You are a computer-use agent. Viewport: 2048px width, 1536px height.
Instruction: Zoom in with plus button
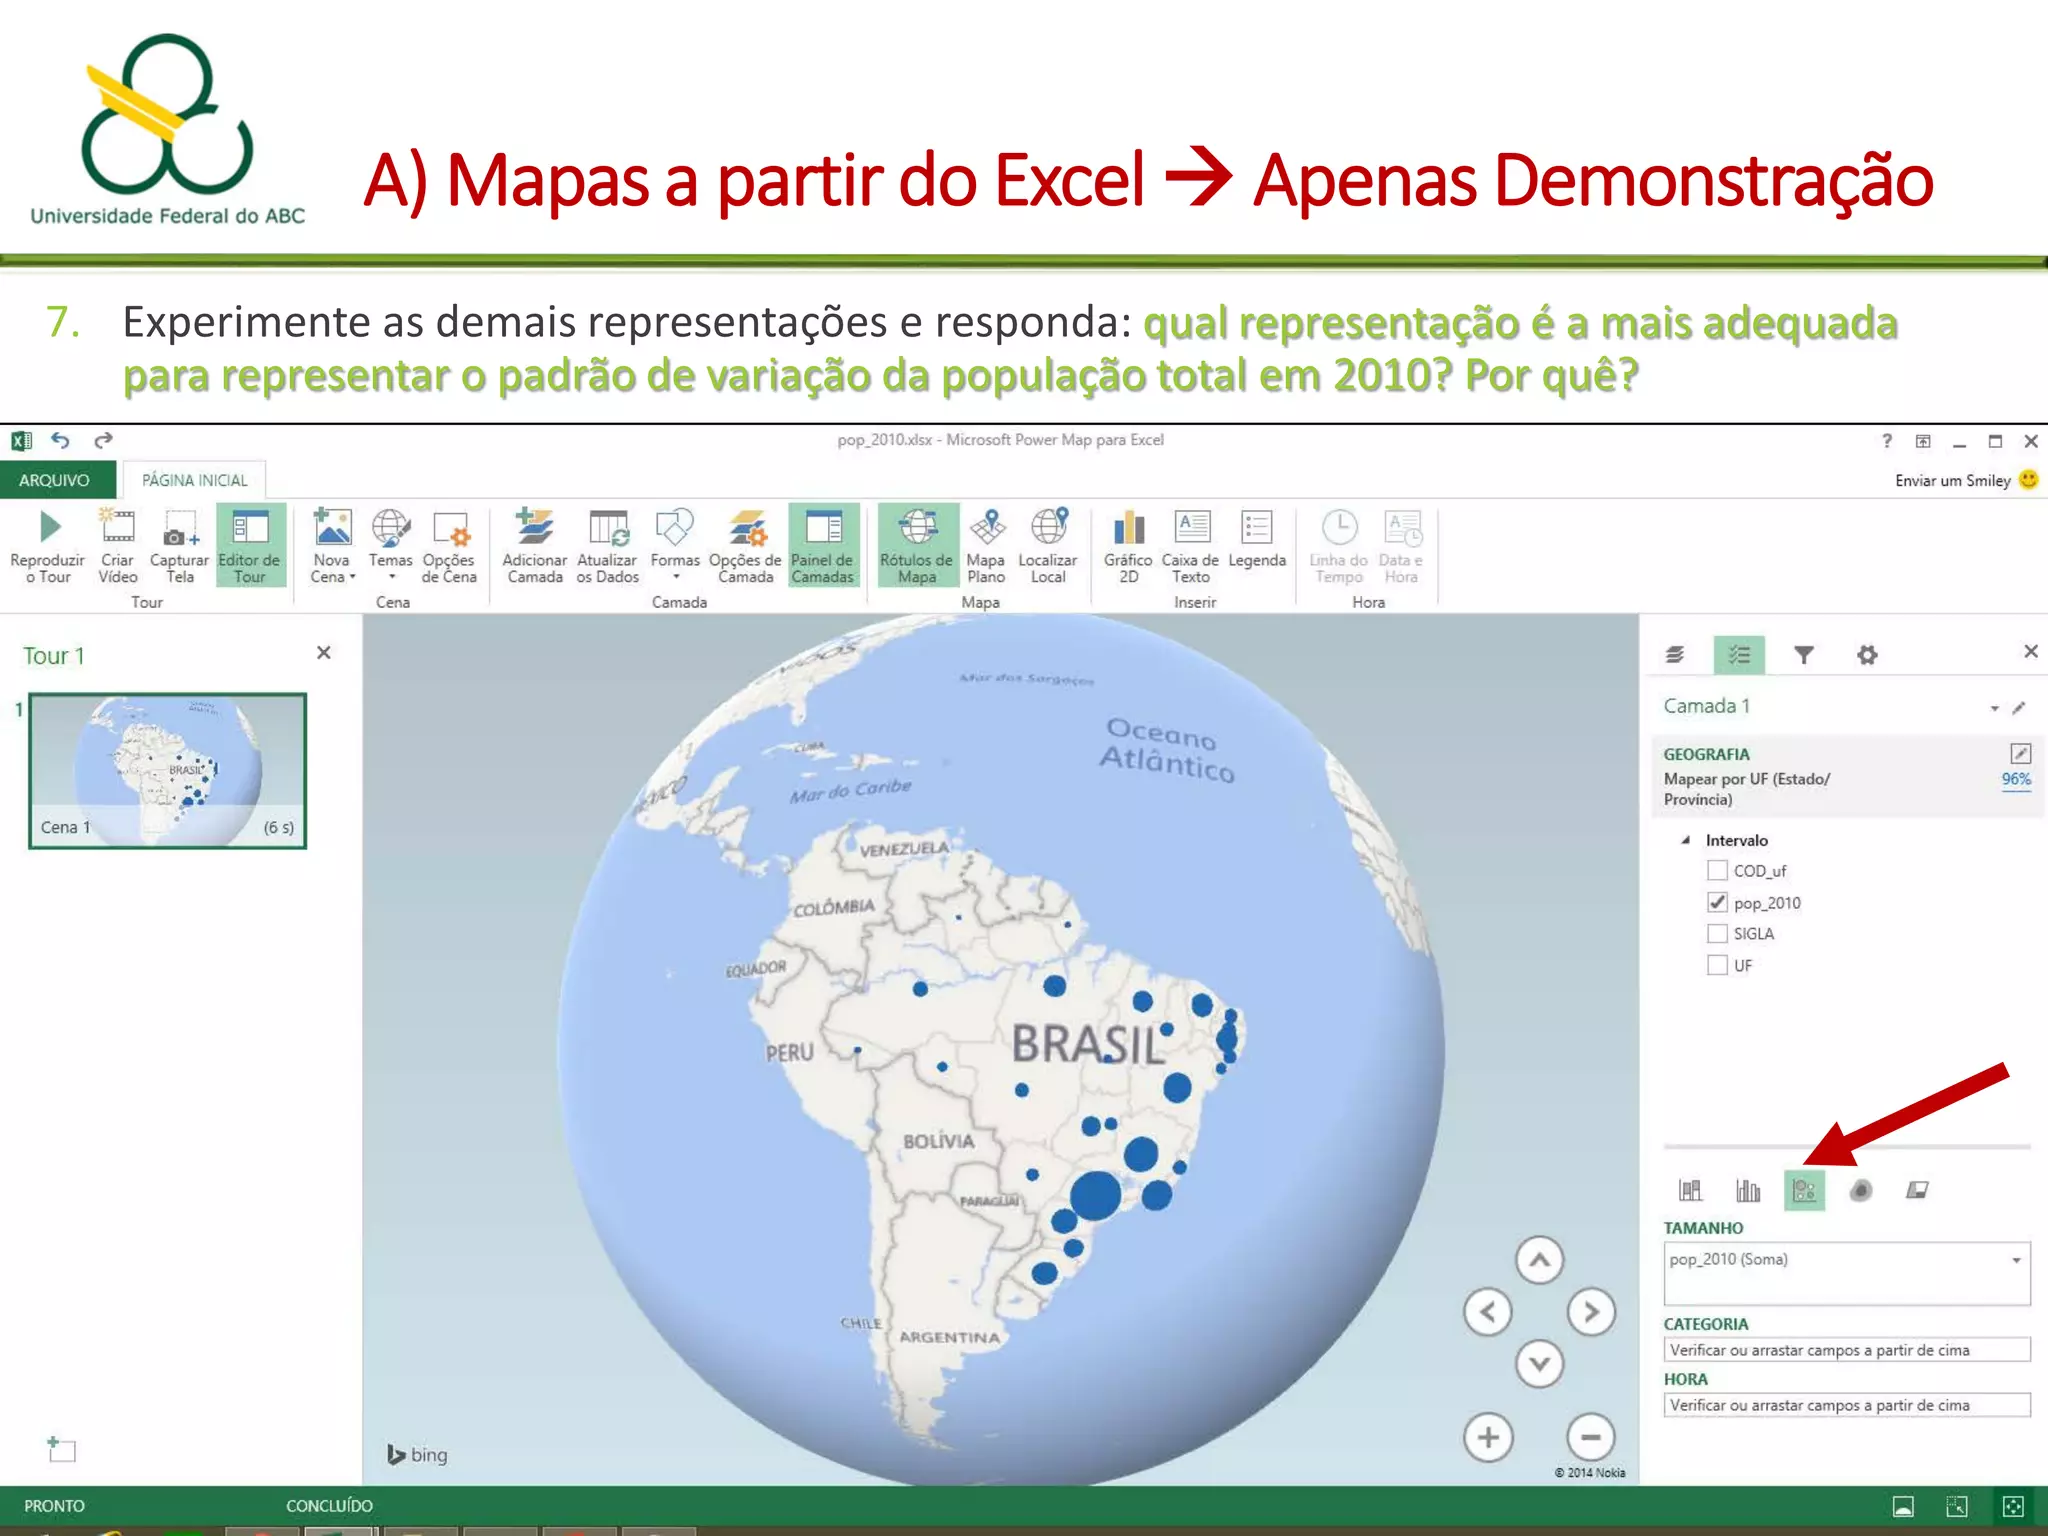coord(1489,1438)
